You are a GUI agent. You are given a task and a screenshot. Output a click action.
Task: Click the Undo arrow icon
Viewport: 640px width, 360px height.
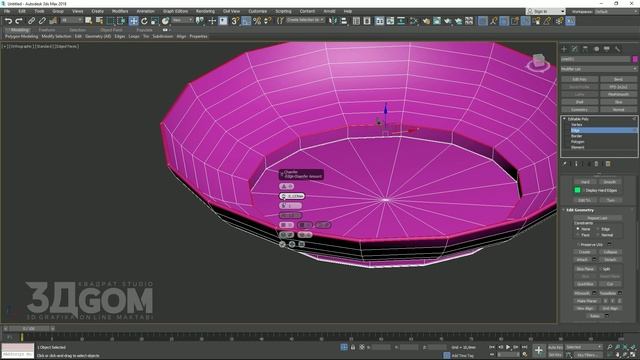coord(8,21)
